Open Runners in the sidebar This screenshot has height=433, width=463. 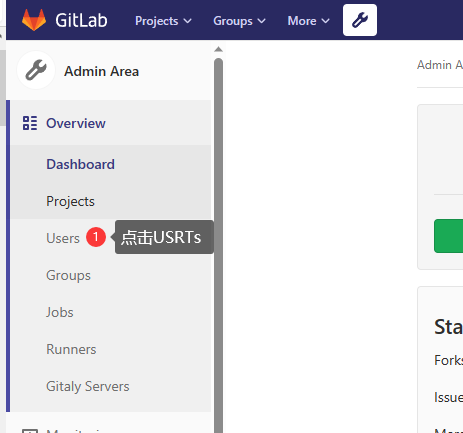(x=71, y=349)
